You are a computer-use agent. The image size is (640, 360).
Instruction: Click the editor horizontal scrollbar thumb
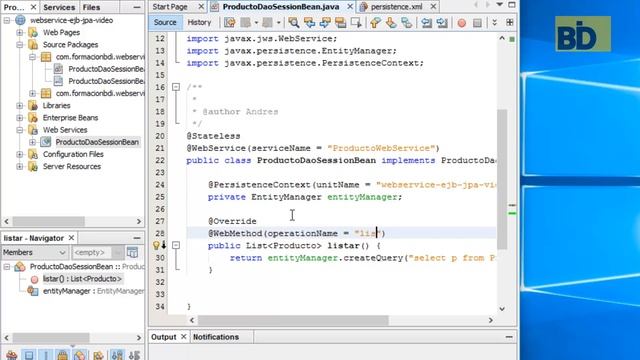[293, 320]
